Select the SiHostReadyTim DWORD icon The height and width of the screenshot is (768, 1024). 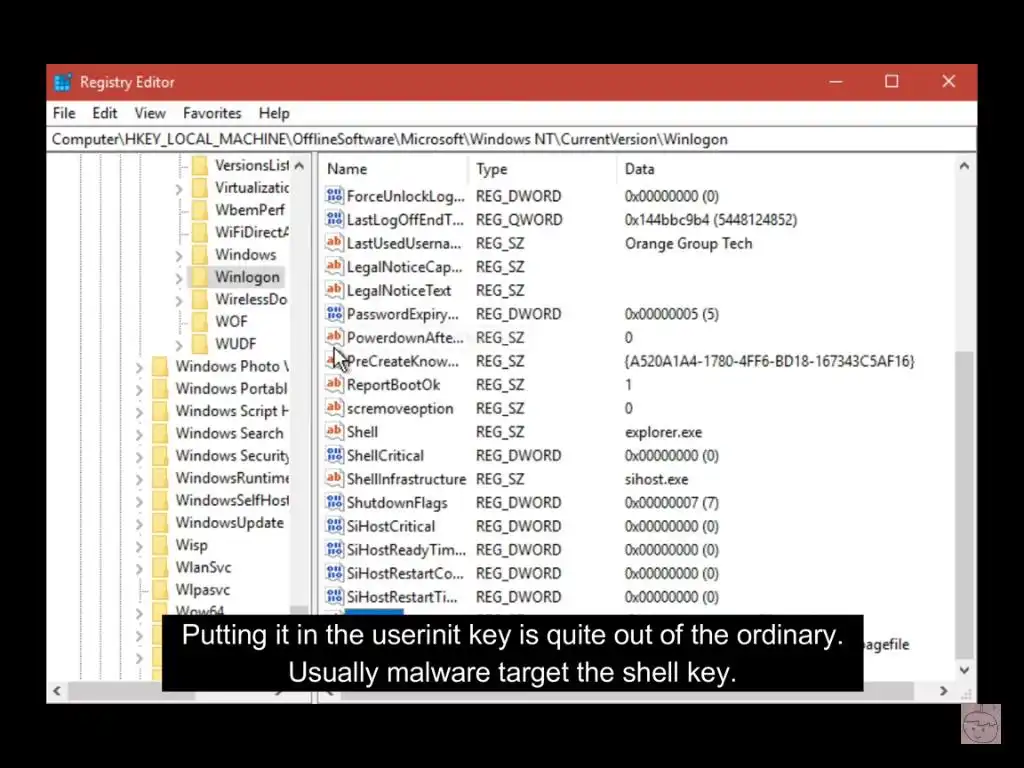(334, 549)
